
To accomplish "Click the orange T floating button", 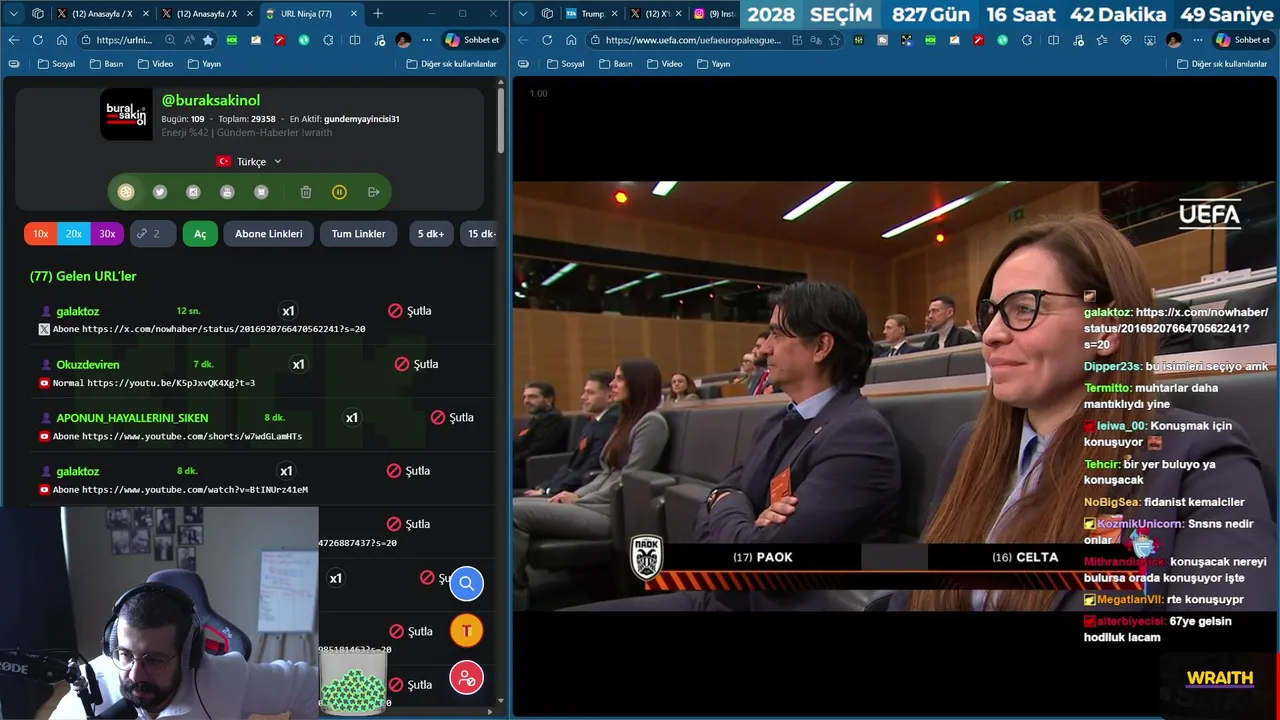I will pyautogui.click(x=466, y=631).
